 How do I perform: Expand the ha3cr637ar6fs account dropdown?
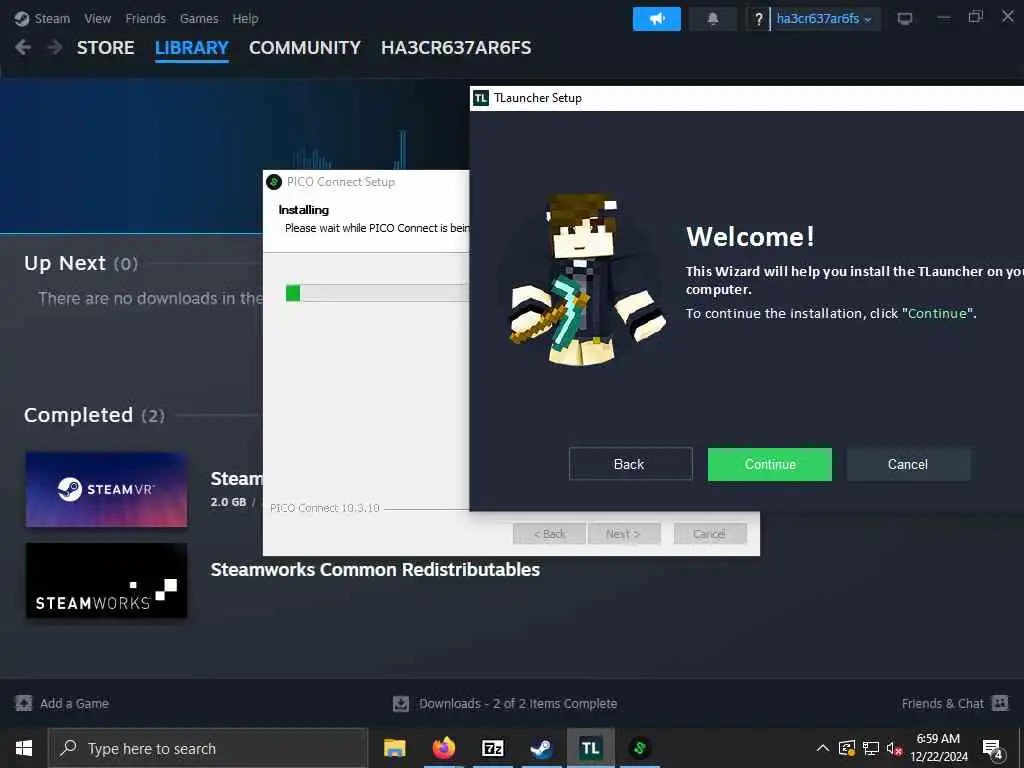(825, 19)
